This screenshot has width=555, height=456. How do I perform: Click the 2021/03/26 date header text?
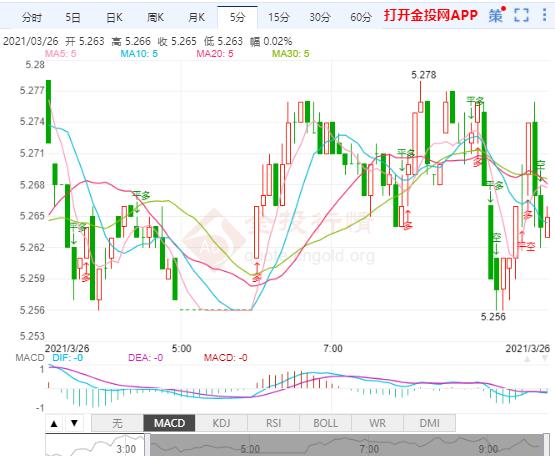[30, 41]
